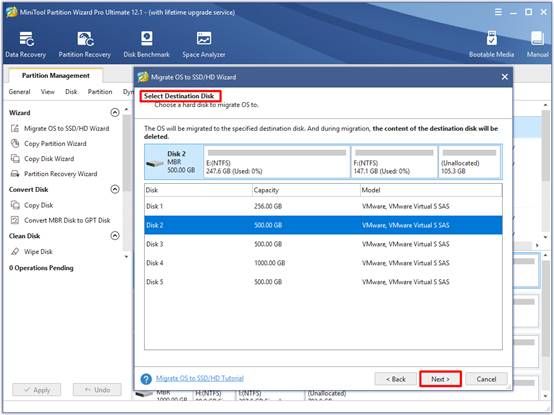
Task: Collapse the Convert Disk section
Action: (x=115, y=189)
